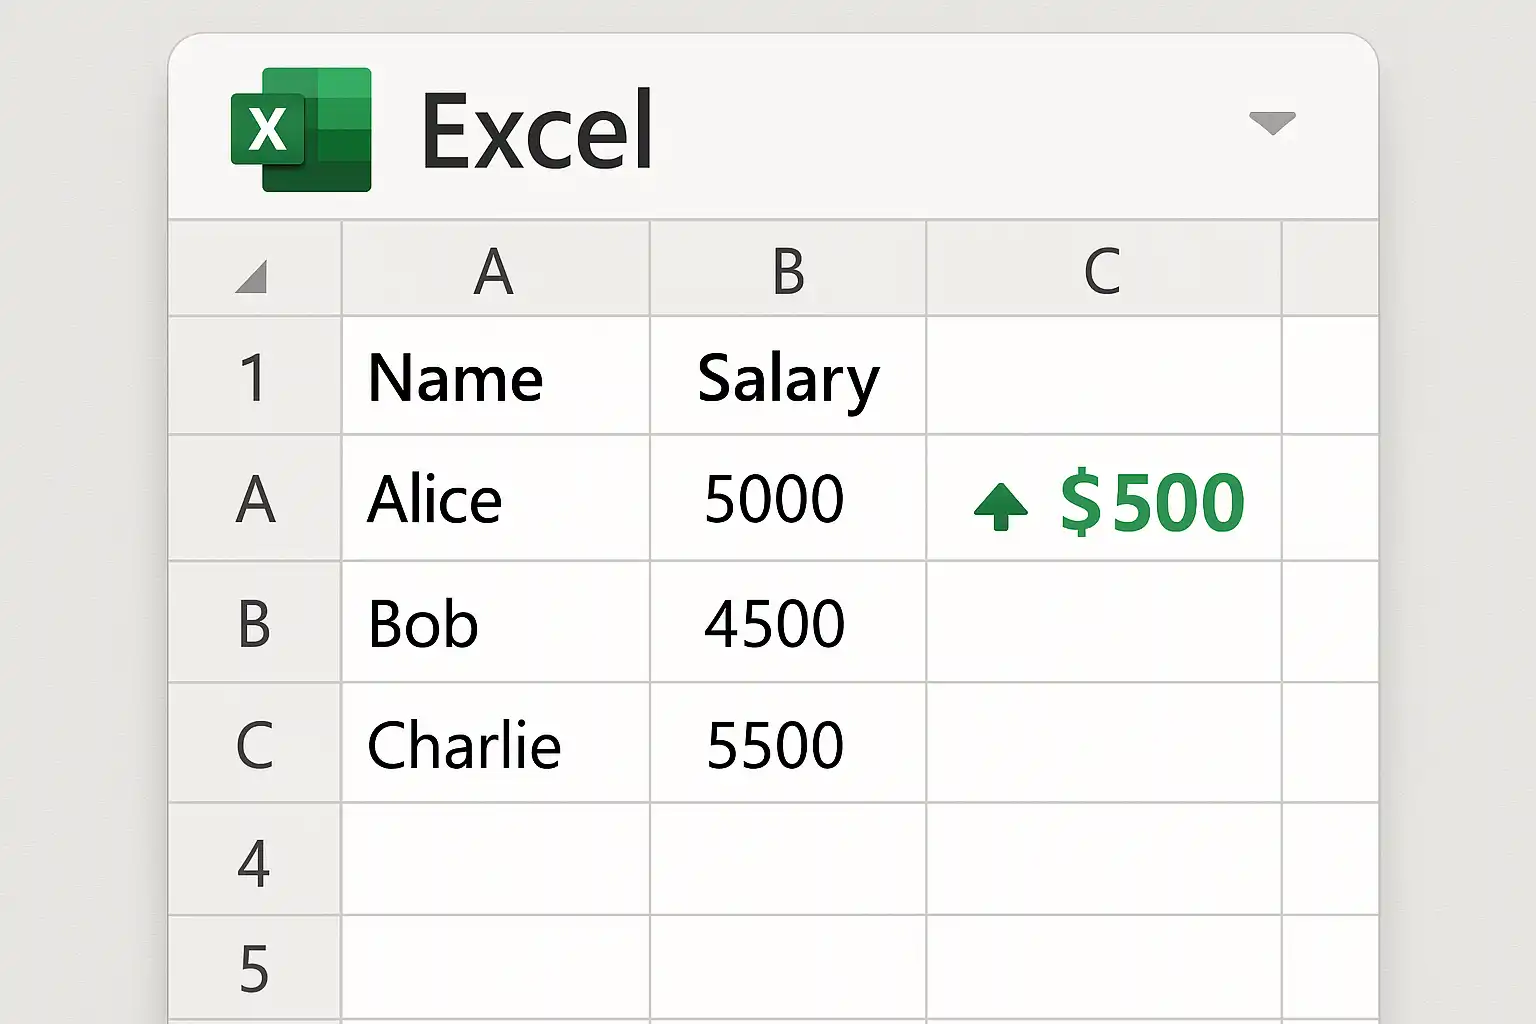Select column B header

(788, 271)
